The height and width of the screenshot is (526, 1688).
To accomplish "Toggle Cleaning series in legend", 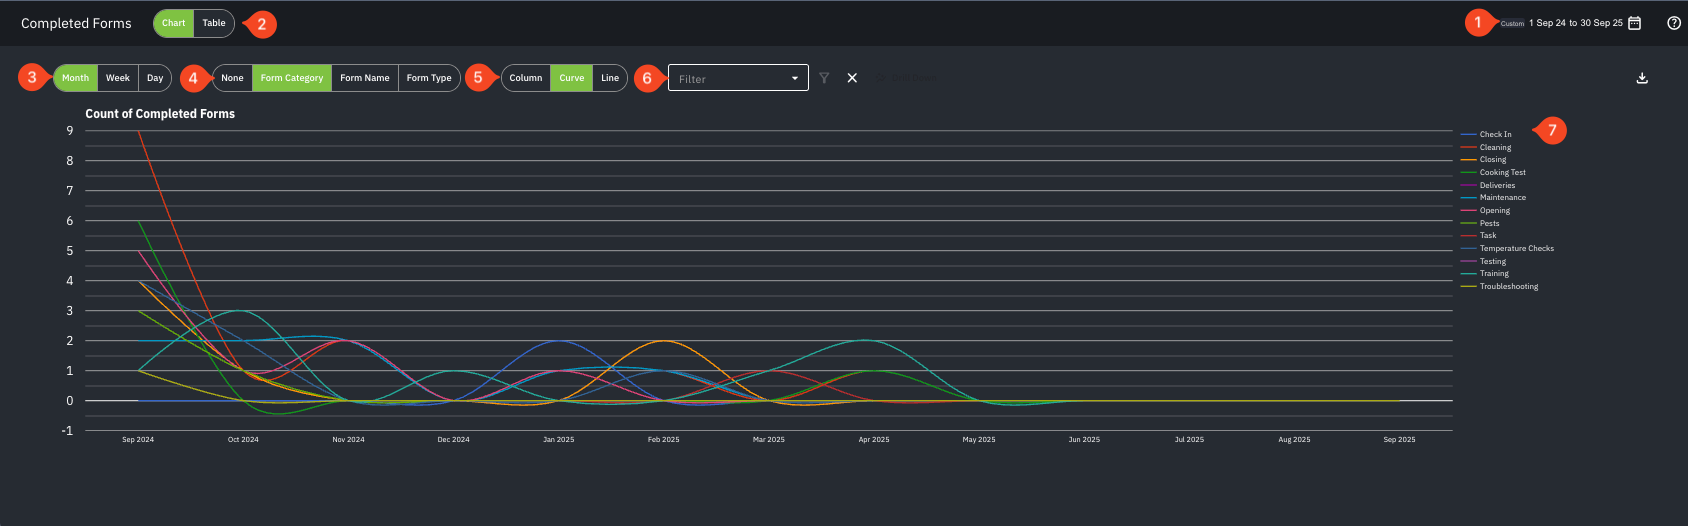I will tap(1486, 147).
